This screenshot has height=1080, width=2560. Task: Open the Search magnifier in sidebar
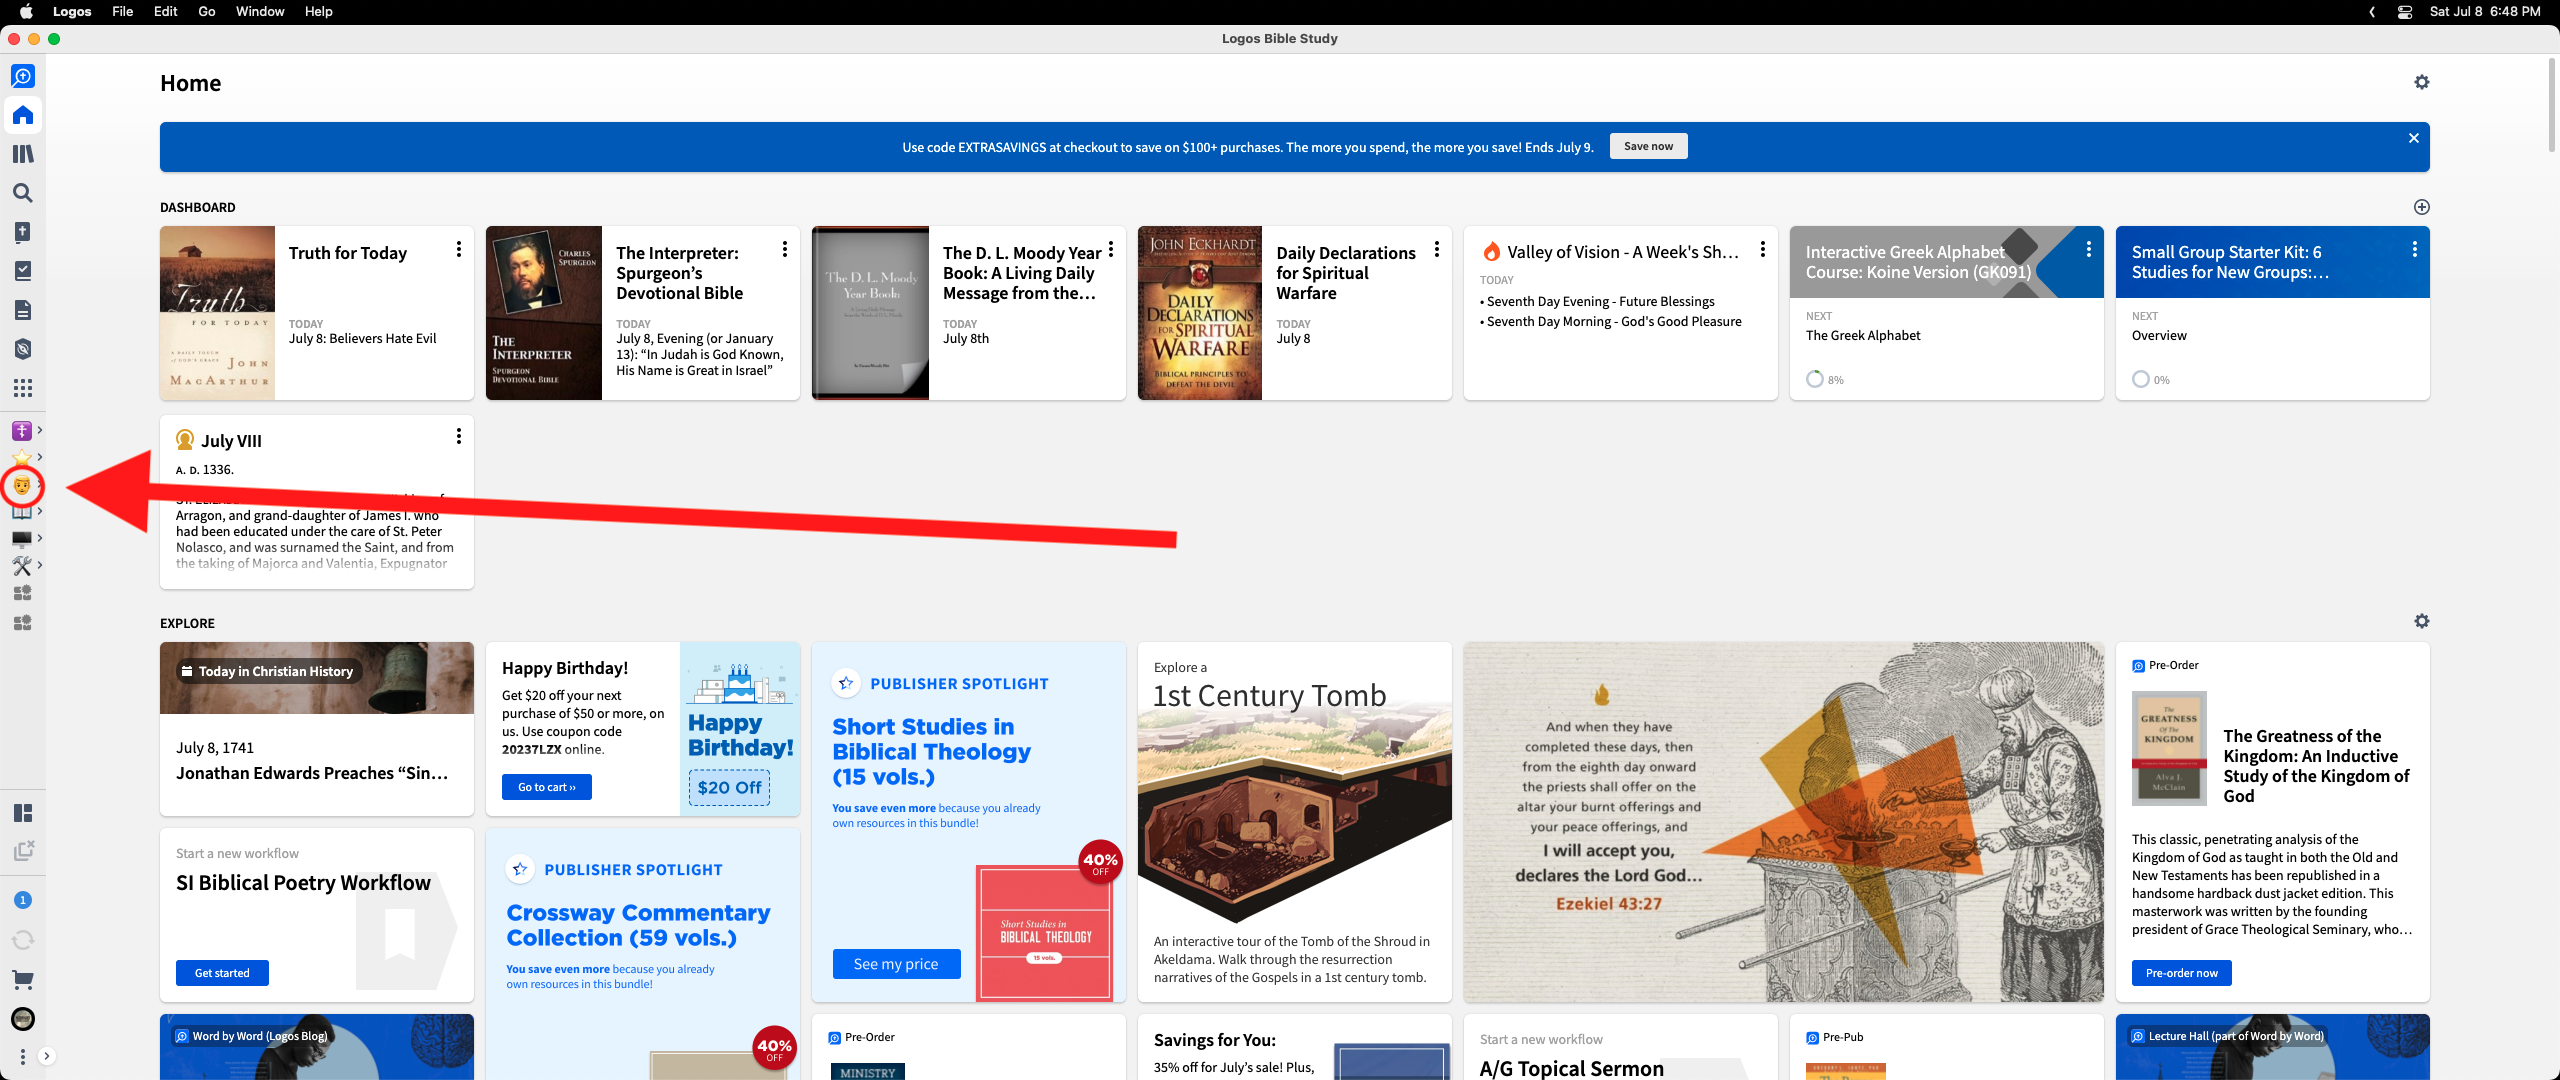pyautogui.click(x=22, y=193)
